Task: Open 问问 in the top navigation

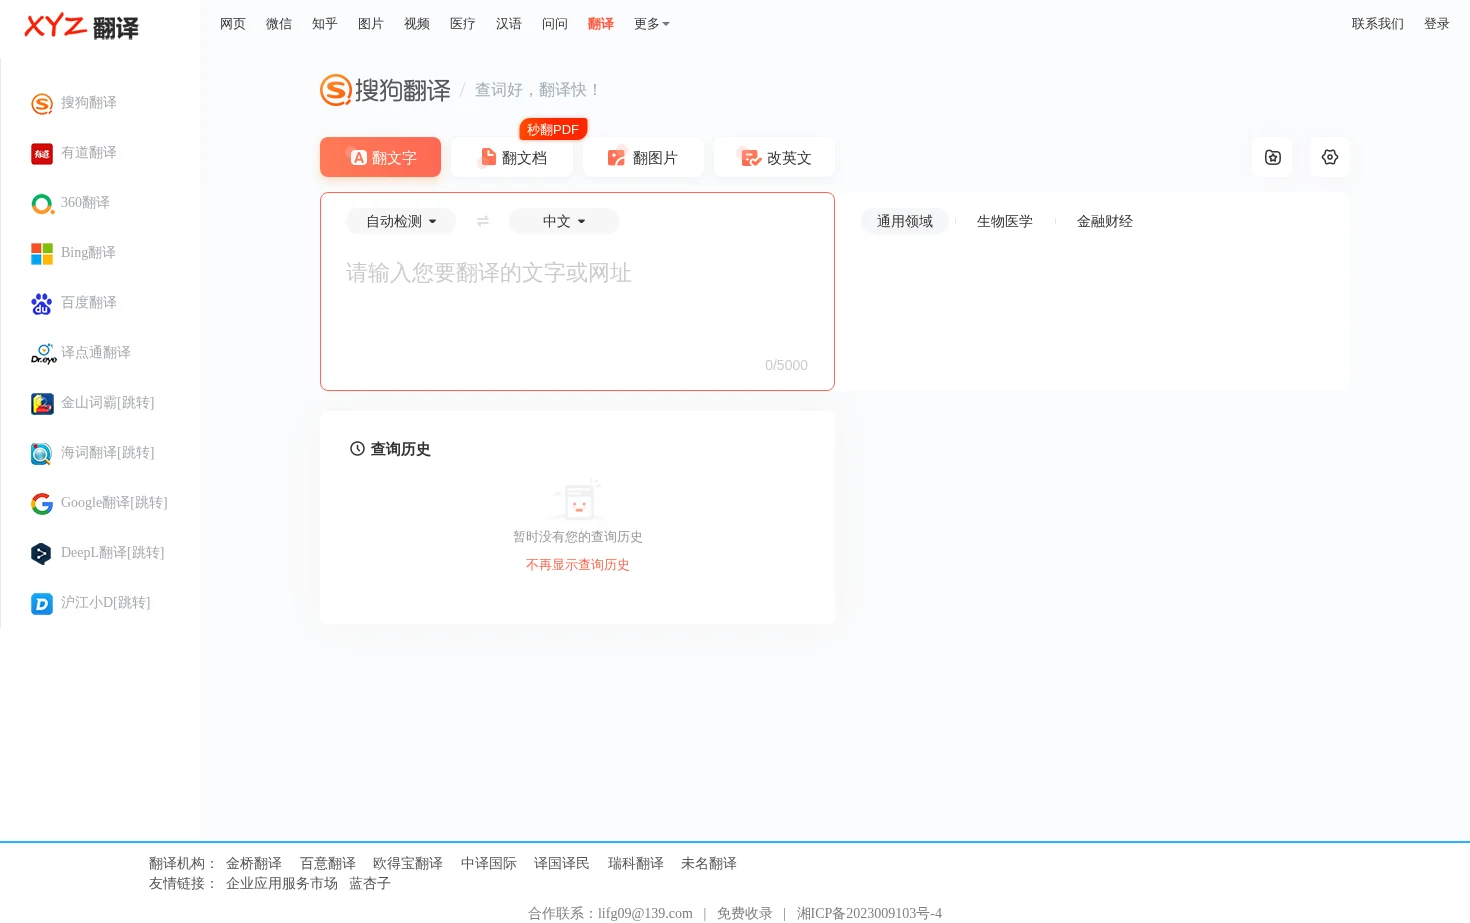Action: (555, 24)
